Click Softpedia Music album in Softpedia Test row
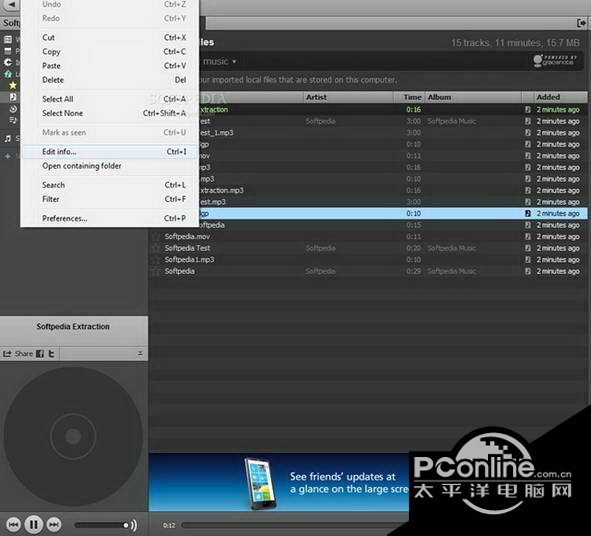The image size is (591, 536). coord(452,248)
